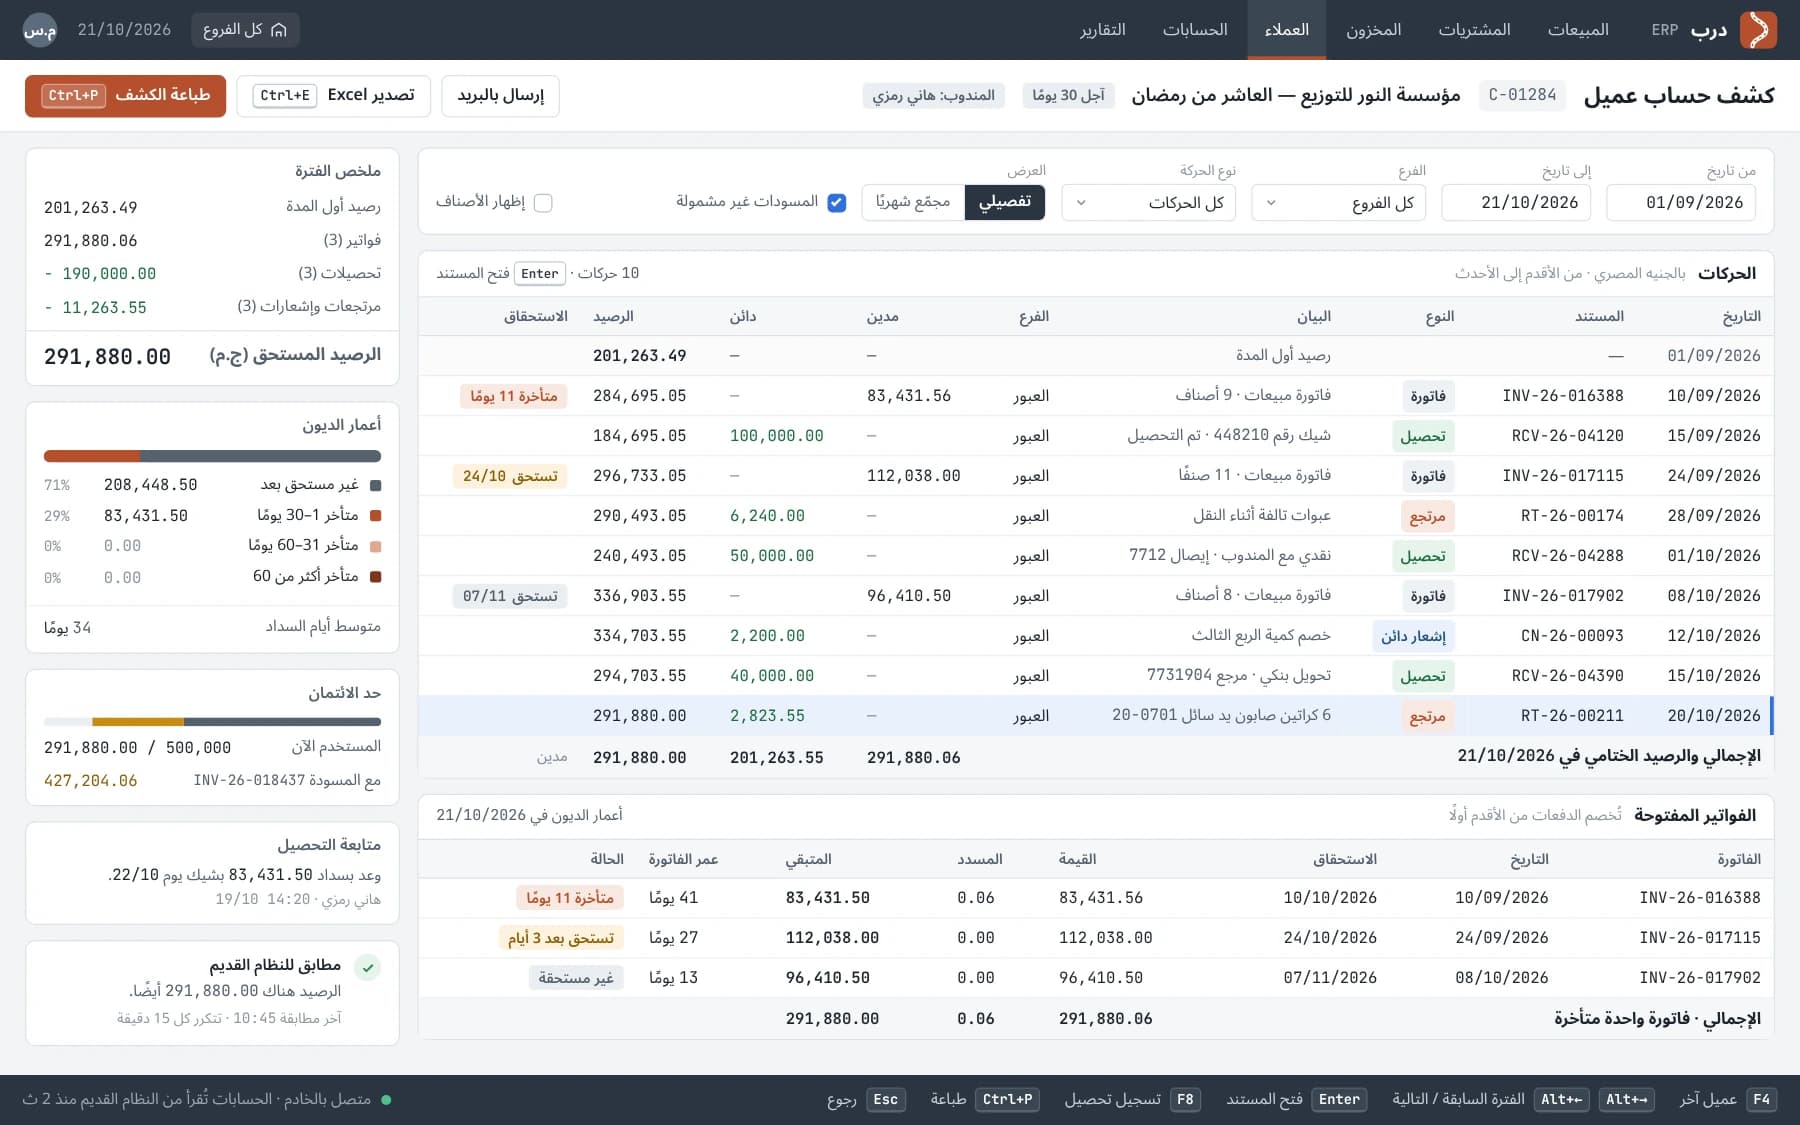Go to the 'العملاء' tab
Image resolution: width=1800 pixels, height=1125 pixels.
pos(1287,30)
